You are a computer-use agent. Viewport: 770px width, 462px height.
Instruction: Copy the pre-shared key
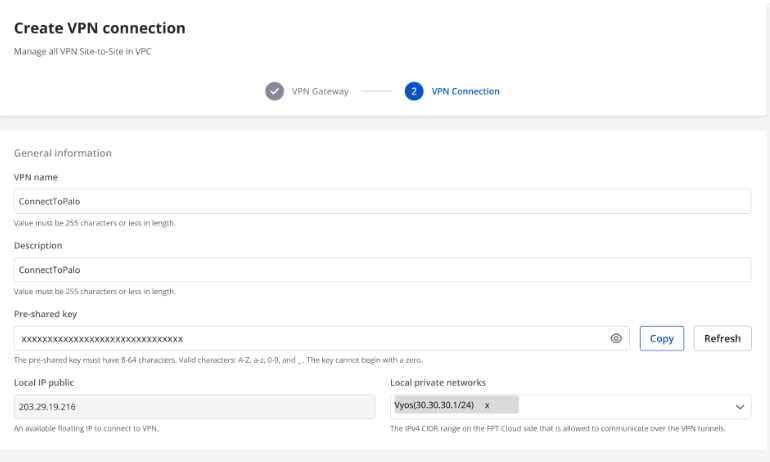click(x=661, y=339)
